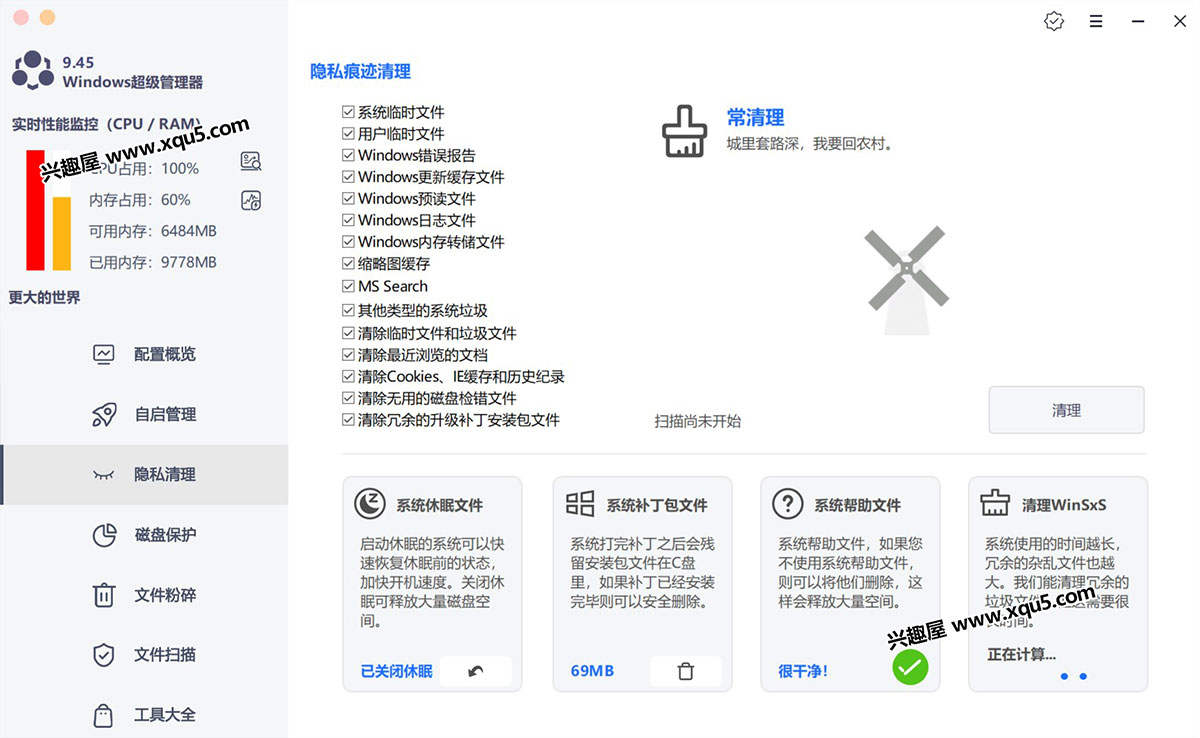This screenshot has height=738, width=1200.
Task: Click the orange memory usage bar
Action: pos(62,234)
